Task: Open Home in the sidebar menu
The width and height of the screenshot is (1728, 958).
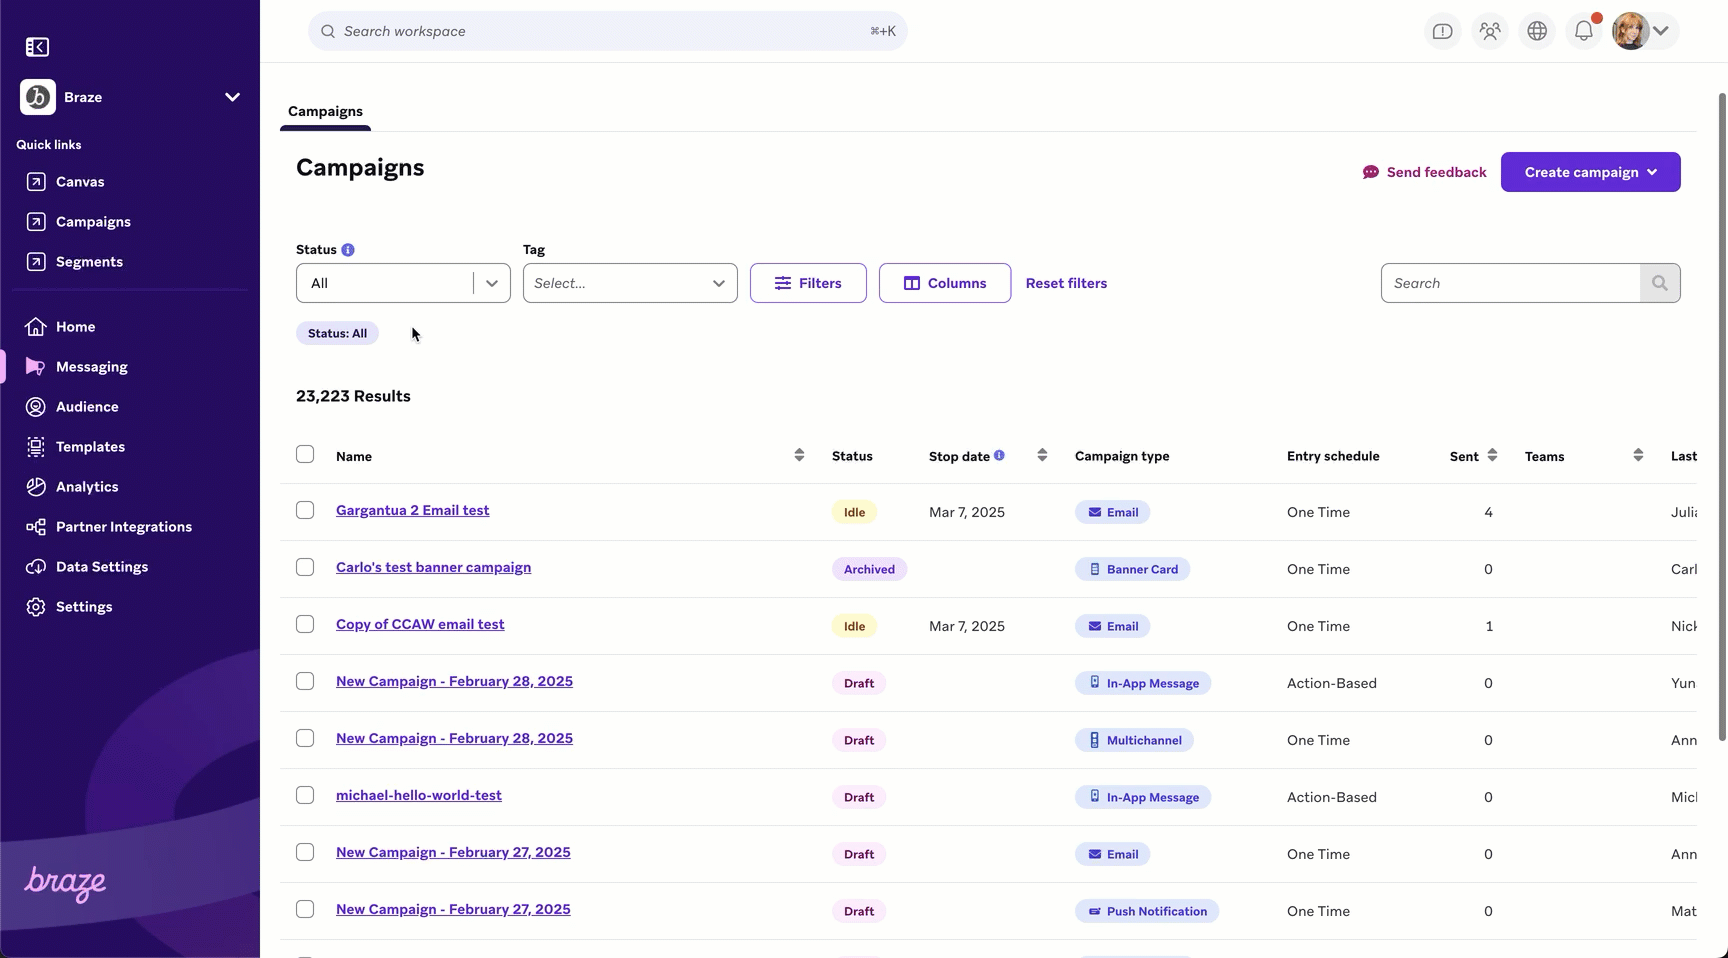Action: [76, 327]
